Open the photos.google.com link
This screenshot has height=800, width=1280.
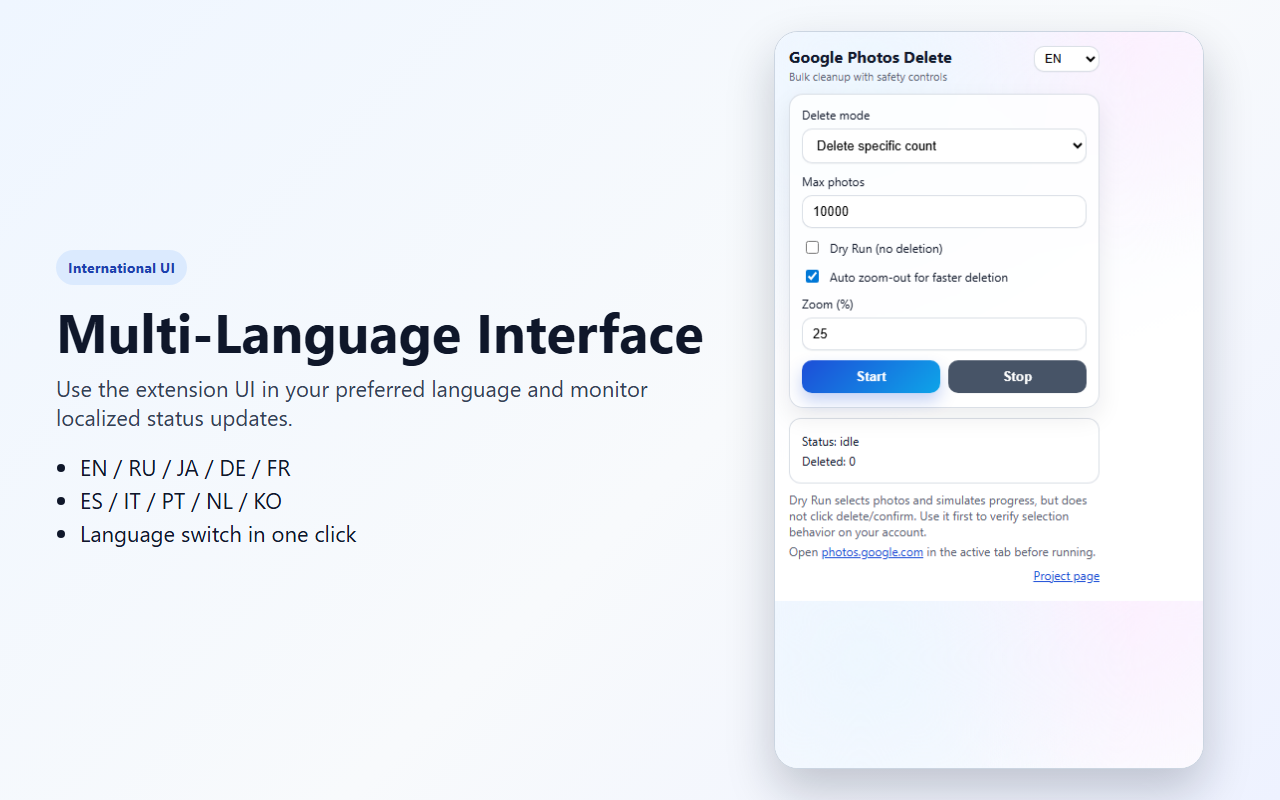(x=872, y=552)
